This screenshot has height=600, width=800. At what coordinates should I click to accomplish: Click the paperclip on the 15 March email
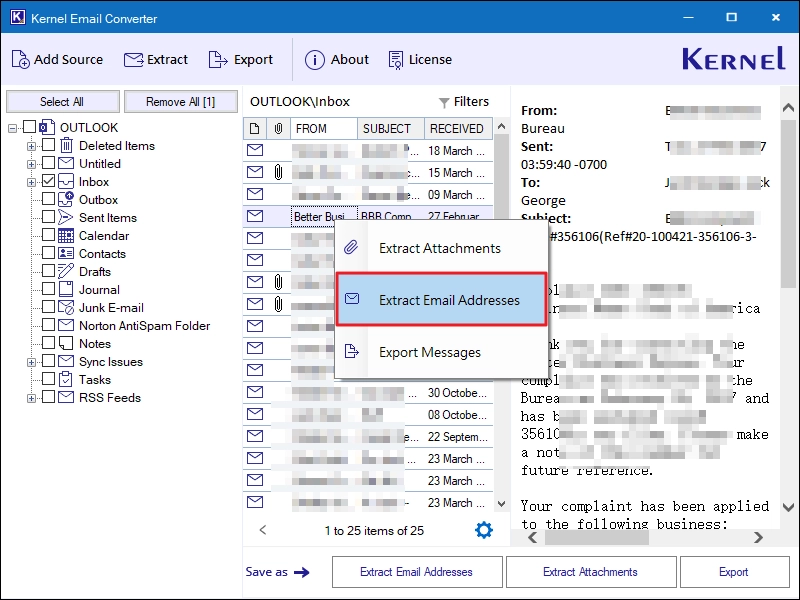278,172
